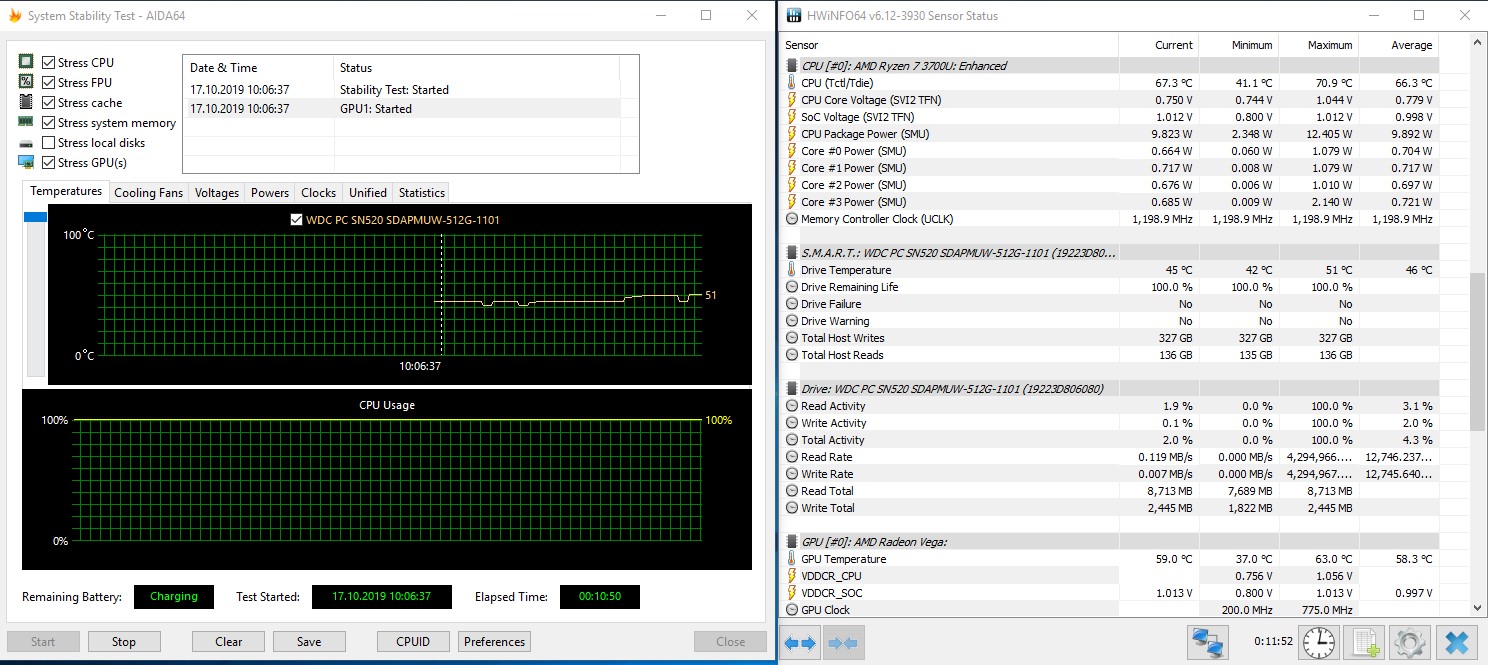
Task: Open CPUID panel button
Action: 413,642
